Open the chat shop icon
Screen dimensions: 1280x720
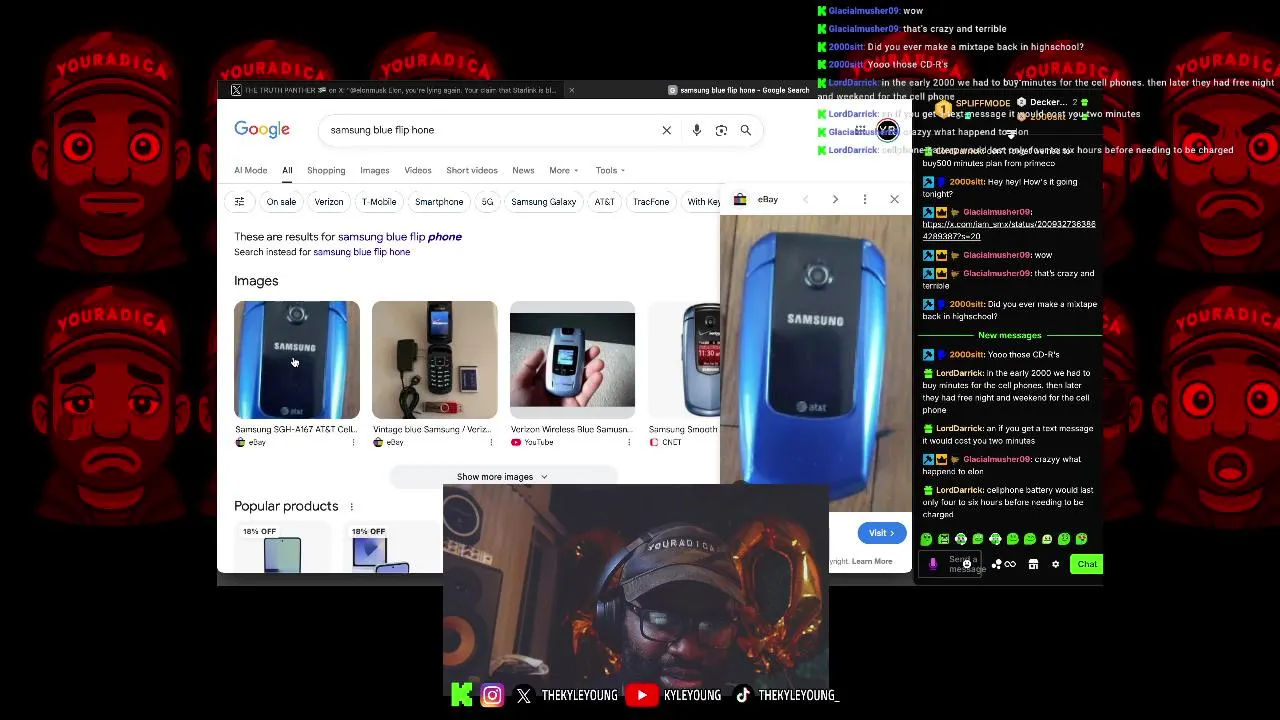[x=1033, y=564]
